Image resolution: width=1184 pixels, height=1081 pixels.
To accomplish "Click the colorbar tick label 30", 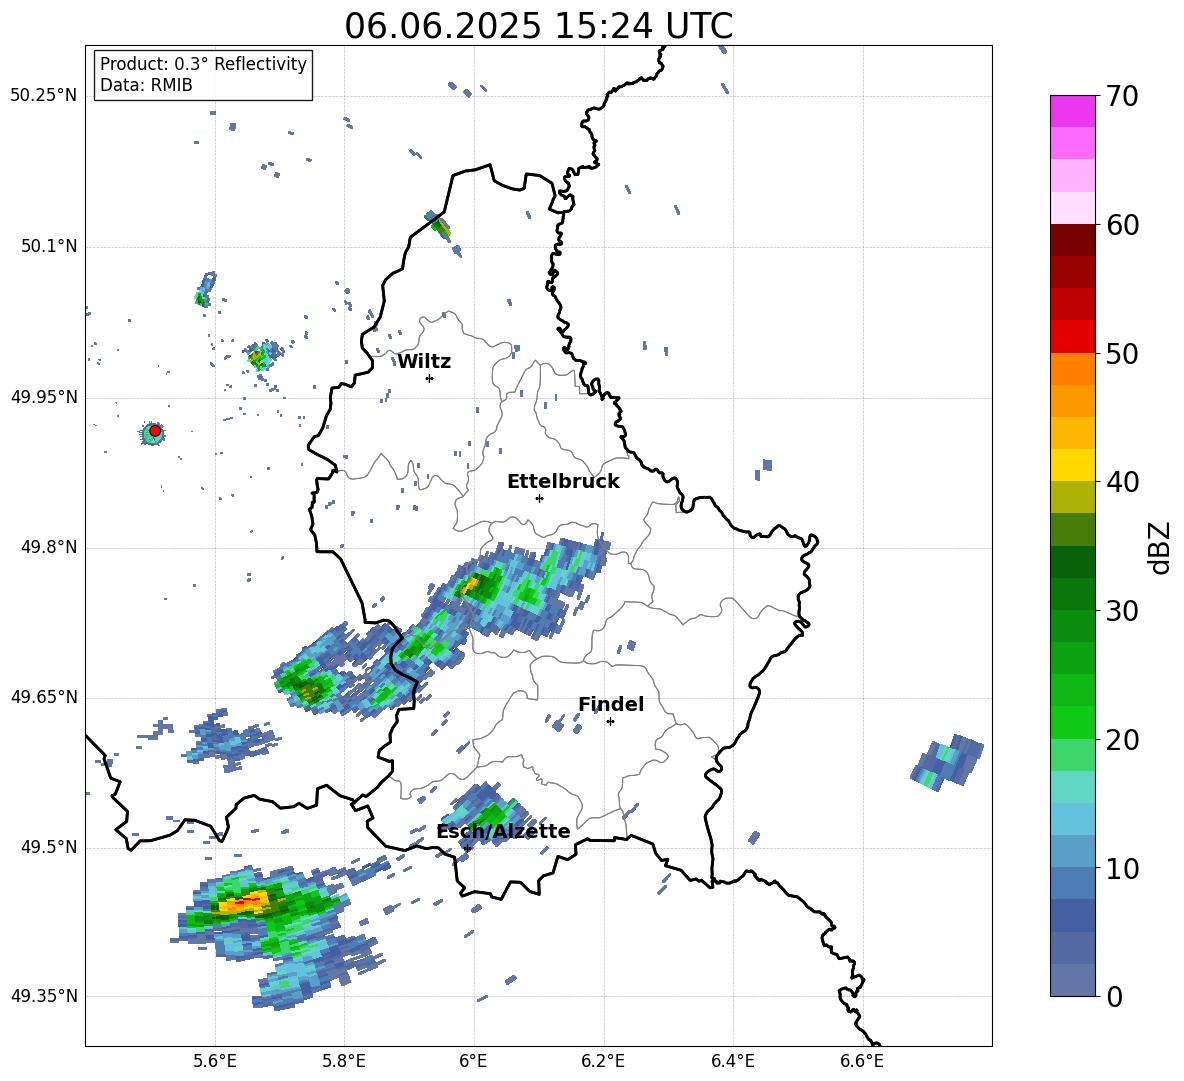I will 1123,611.
